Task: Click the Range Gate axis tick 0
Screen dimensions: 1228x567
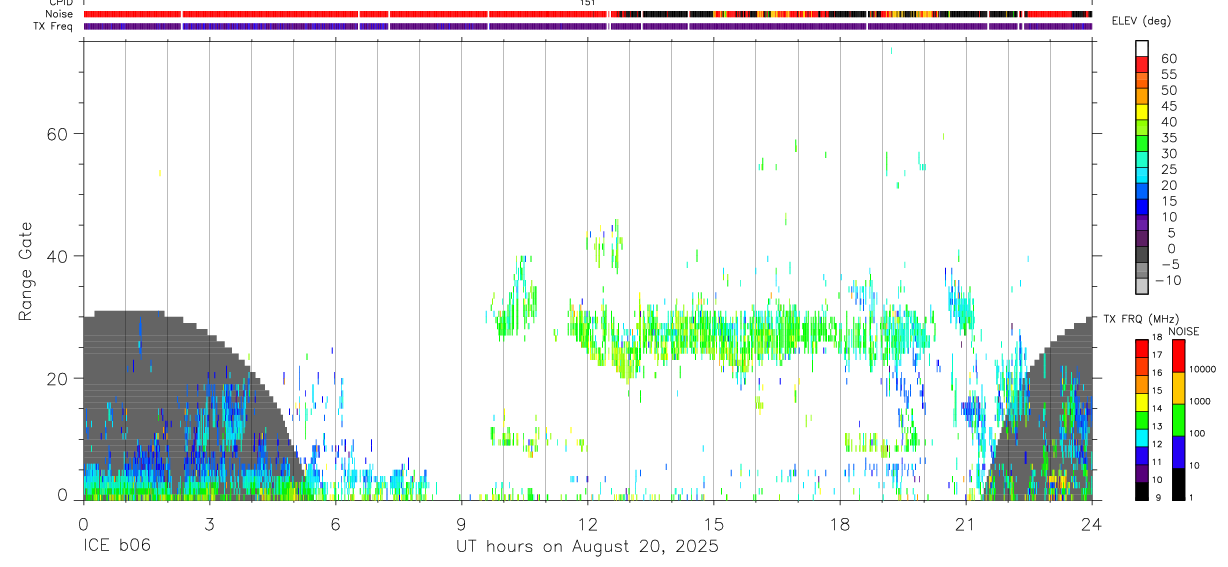Action: coord(63,495)
